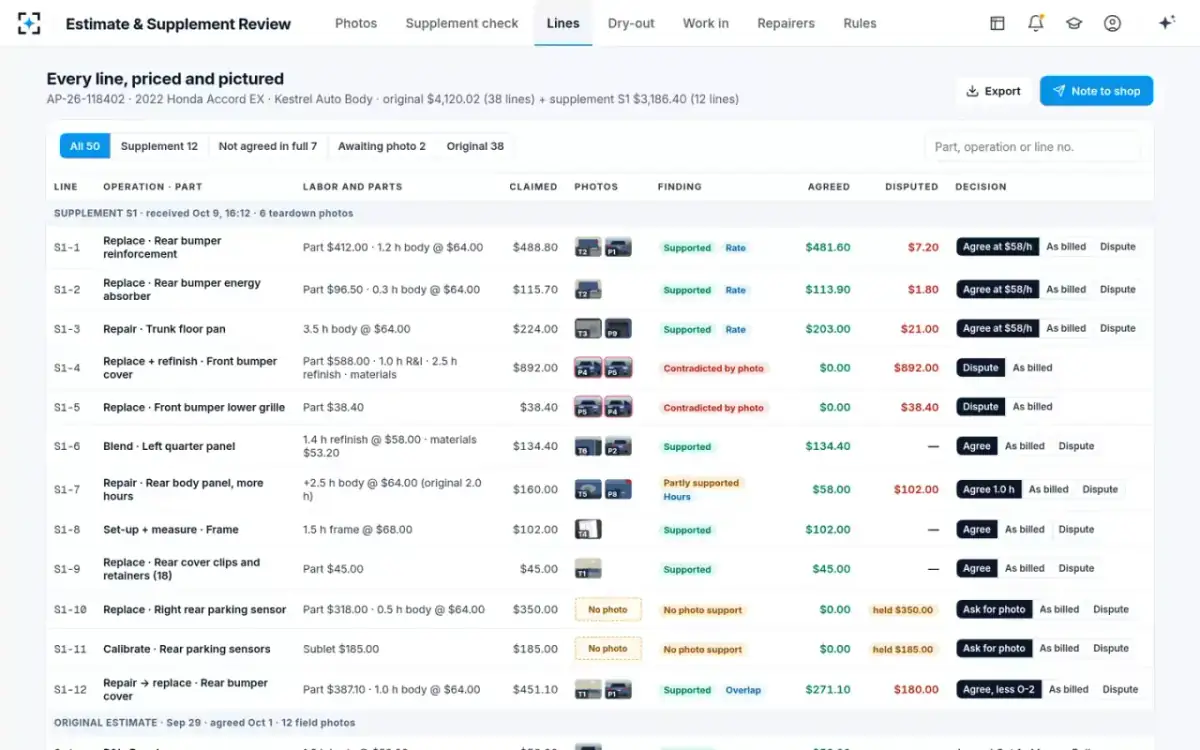Open photo T3 on line S1-3
Image resolution: width=1200 pixels, height=750 pixels.
point(588,328)
